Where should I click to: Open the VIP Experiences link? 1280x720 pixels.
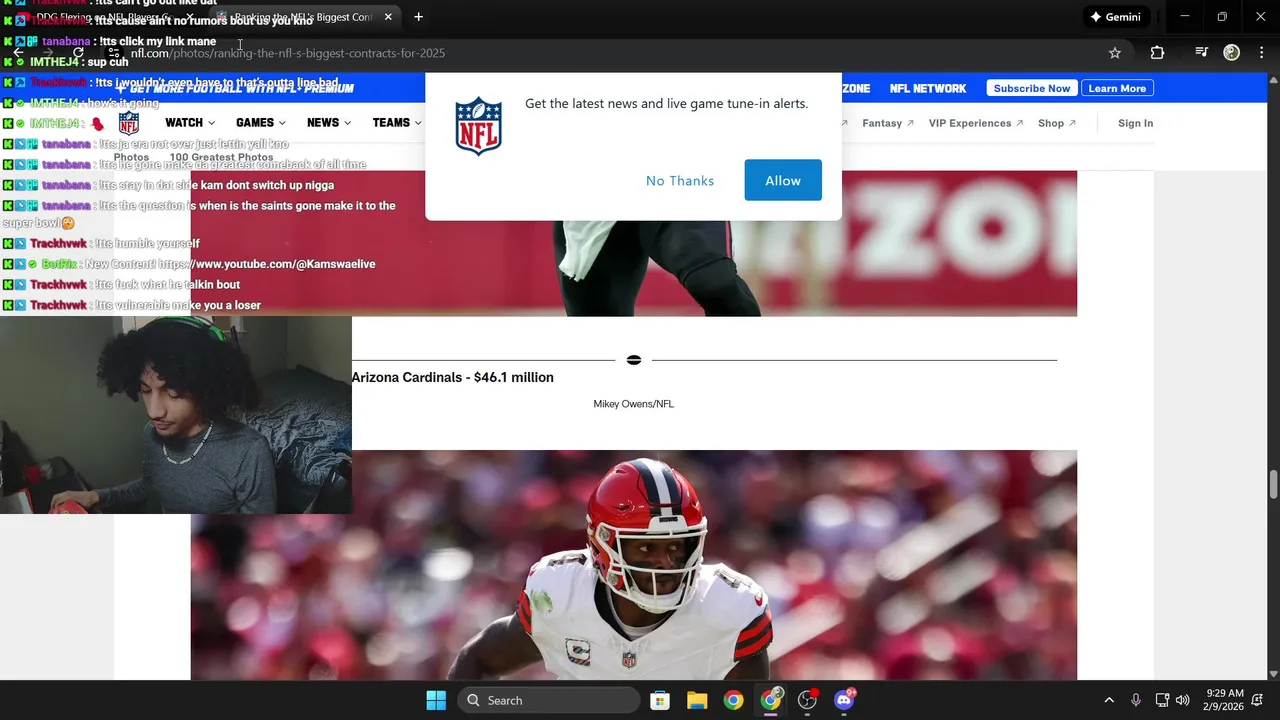(976, 123)
